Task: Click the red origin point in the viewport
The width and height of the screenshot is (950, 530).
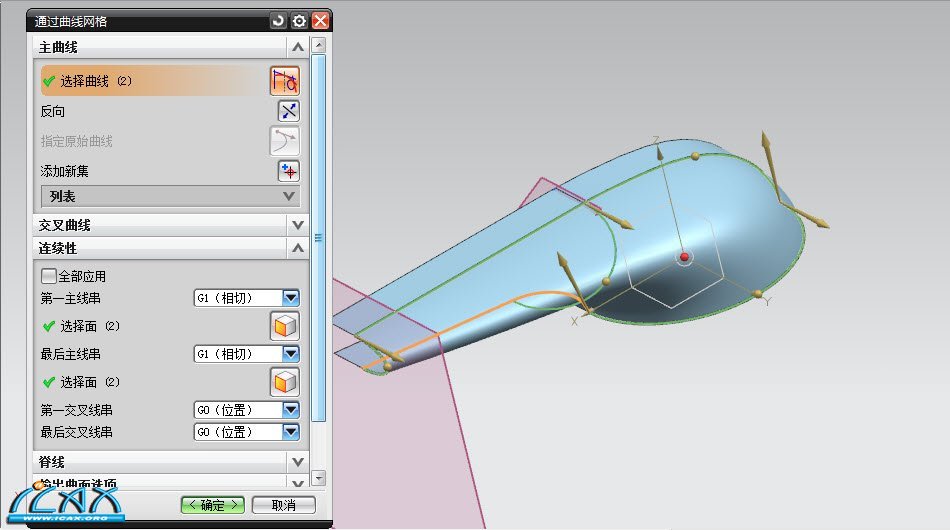Action: click(684, 257)
